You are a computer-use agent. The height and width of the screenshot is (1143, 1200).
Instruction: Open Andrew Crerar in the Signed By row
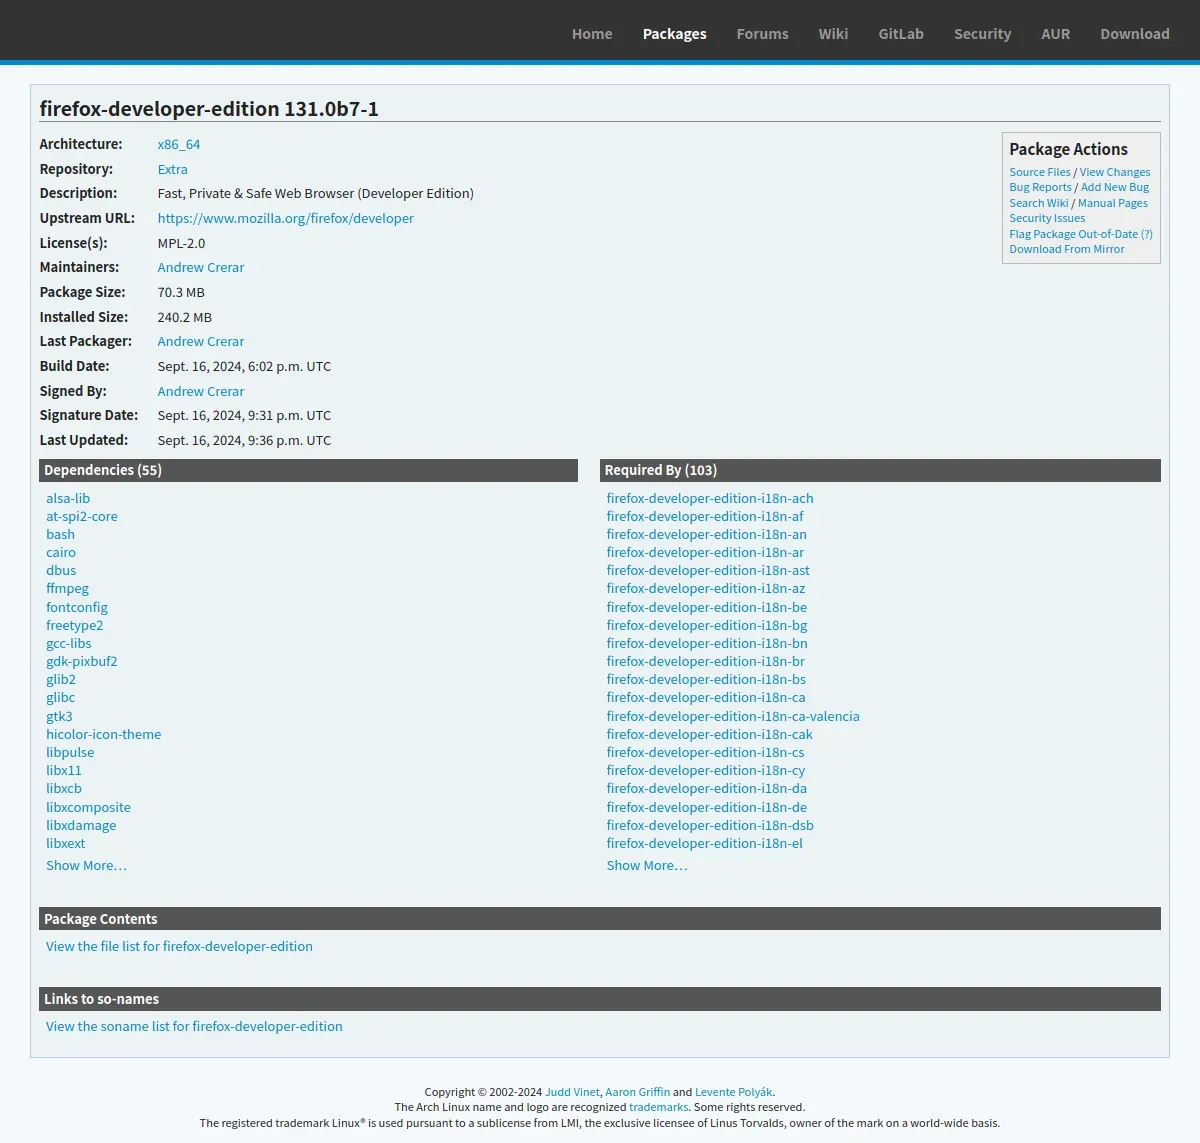pos(201,391)
